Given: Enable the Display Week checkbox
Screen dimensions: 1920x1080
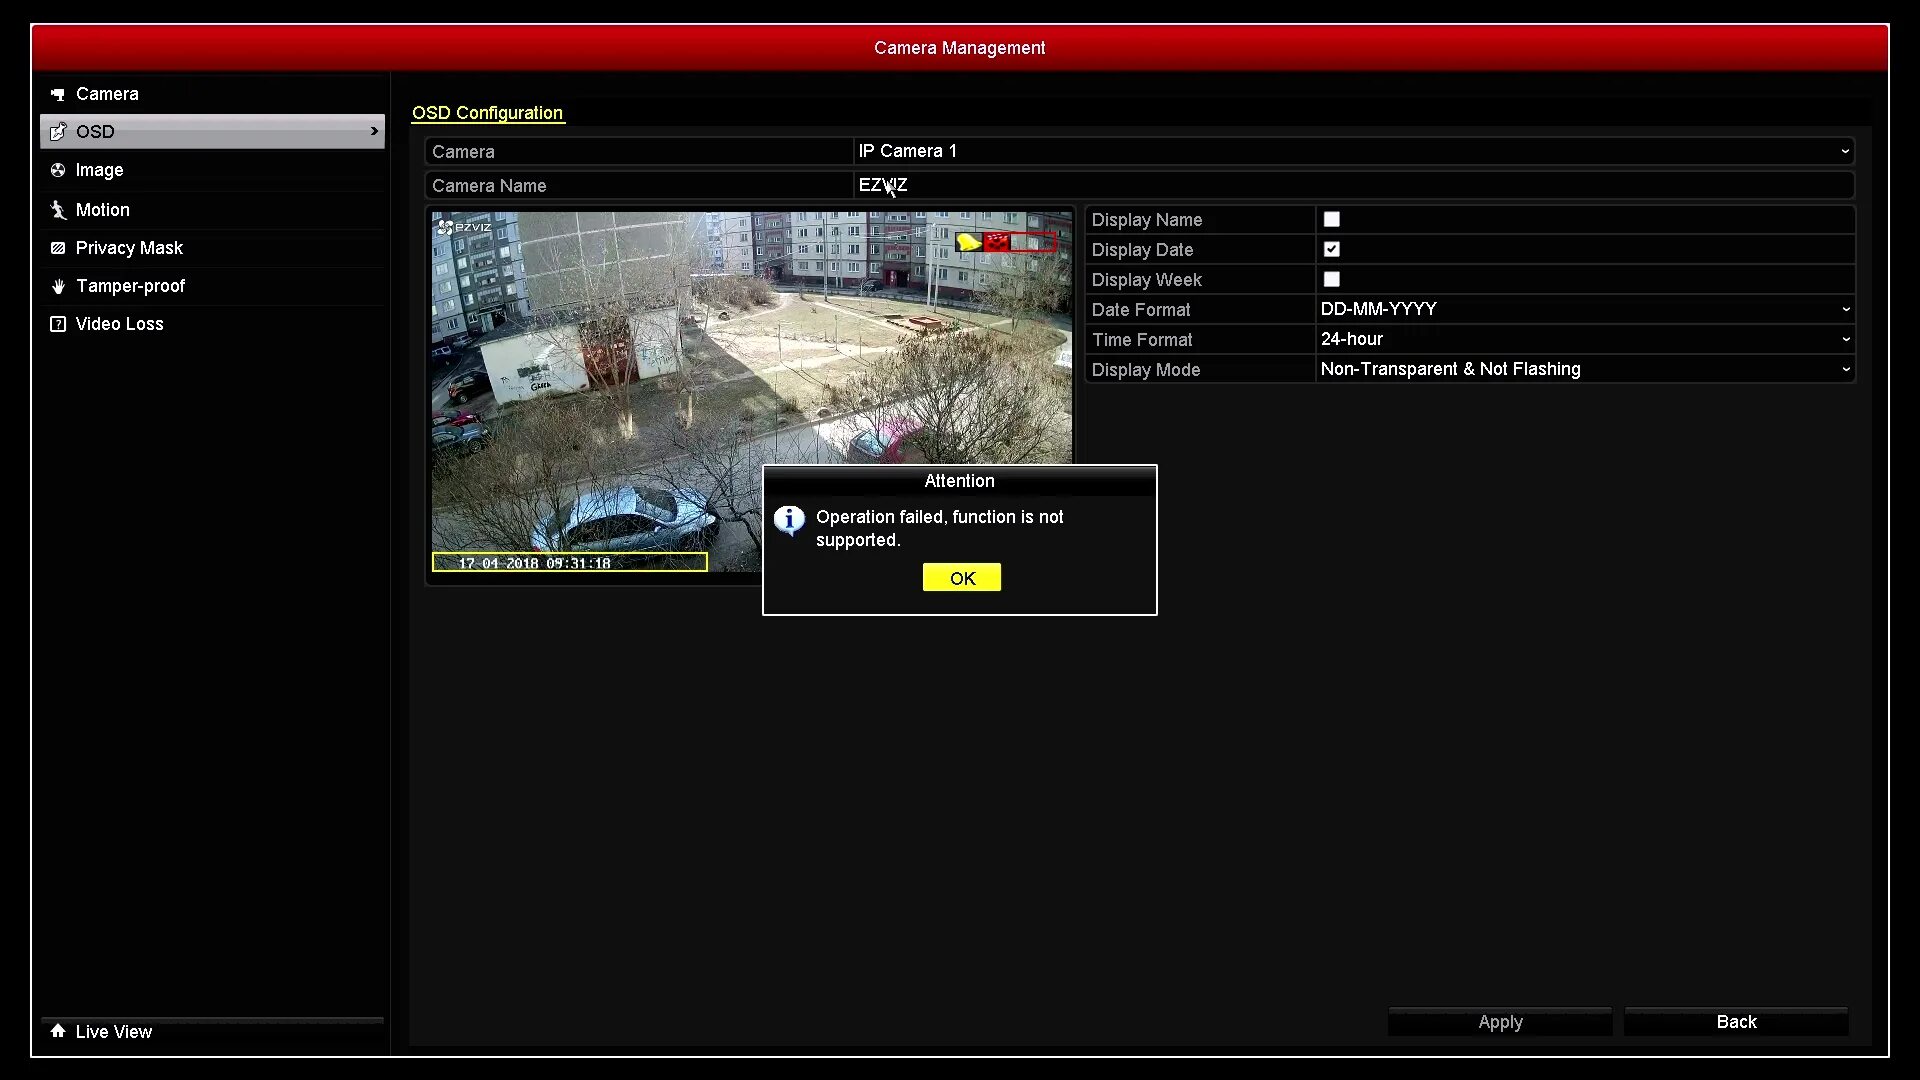Looking at the screenshot, I should click(1332, 279).
